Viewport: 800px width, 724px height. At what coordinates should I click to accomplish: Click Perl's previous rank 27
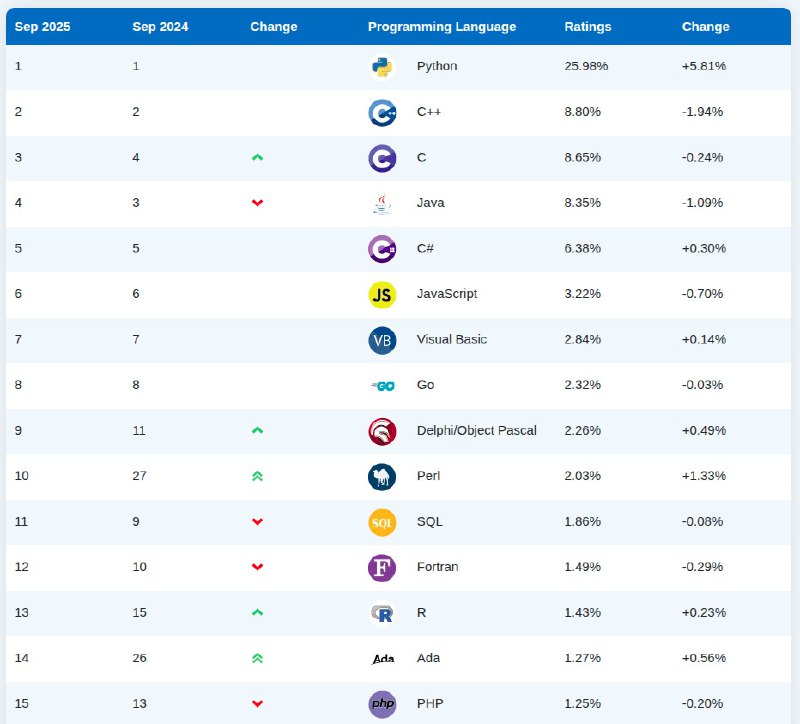coord(139,476)
